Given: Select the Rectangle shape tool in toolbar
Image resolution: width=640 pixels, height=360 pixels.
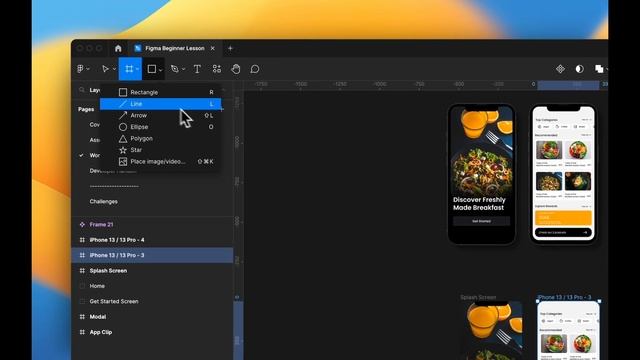Looking at the screenshot, I should (152, 69).
